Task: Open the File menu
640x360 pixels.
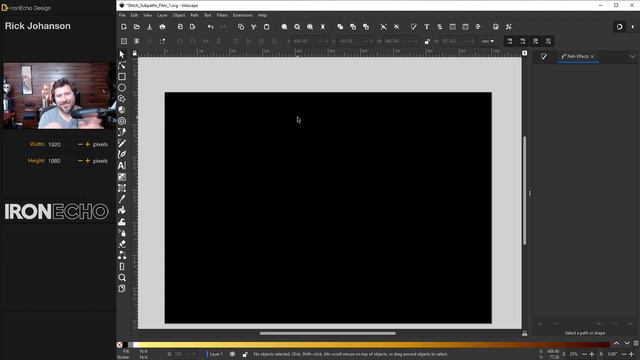Action: pos(122,15)
